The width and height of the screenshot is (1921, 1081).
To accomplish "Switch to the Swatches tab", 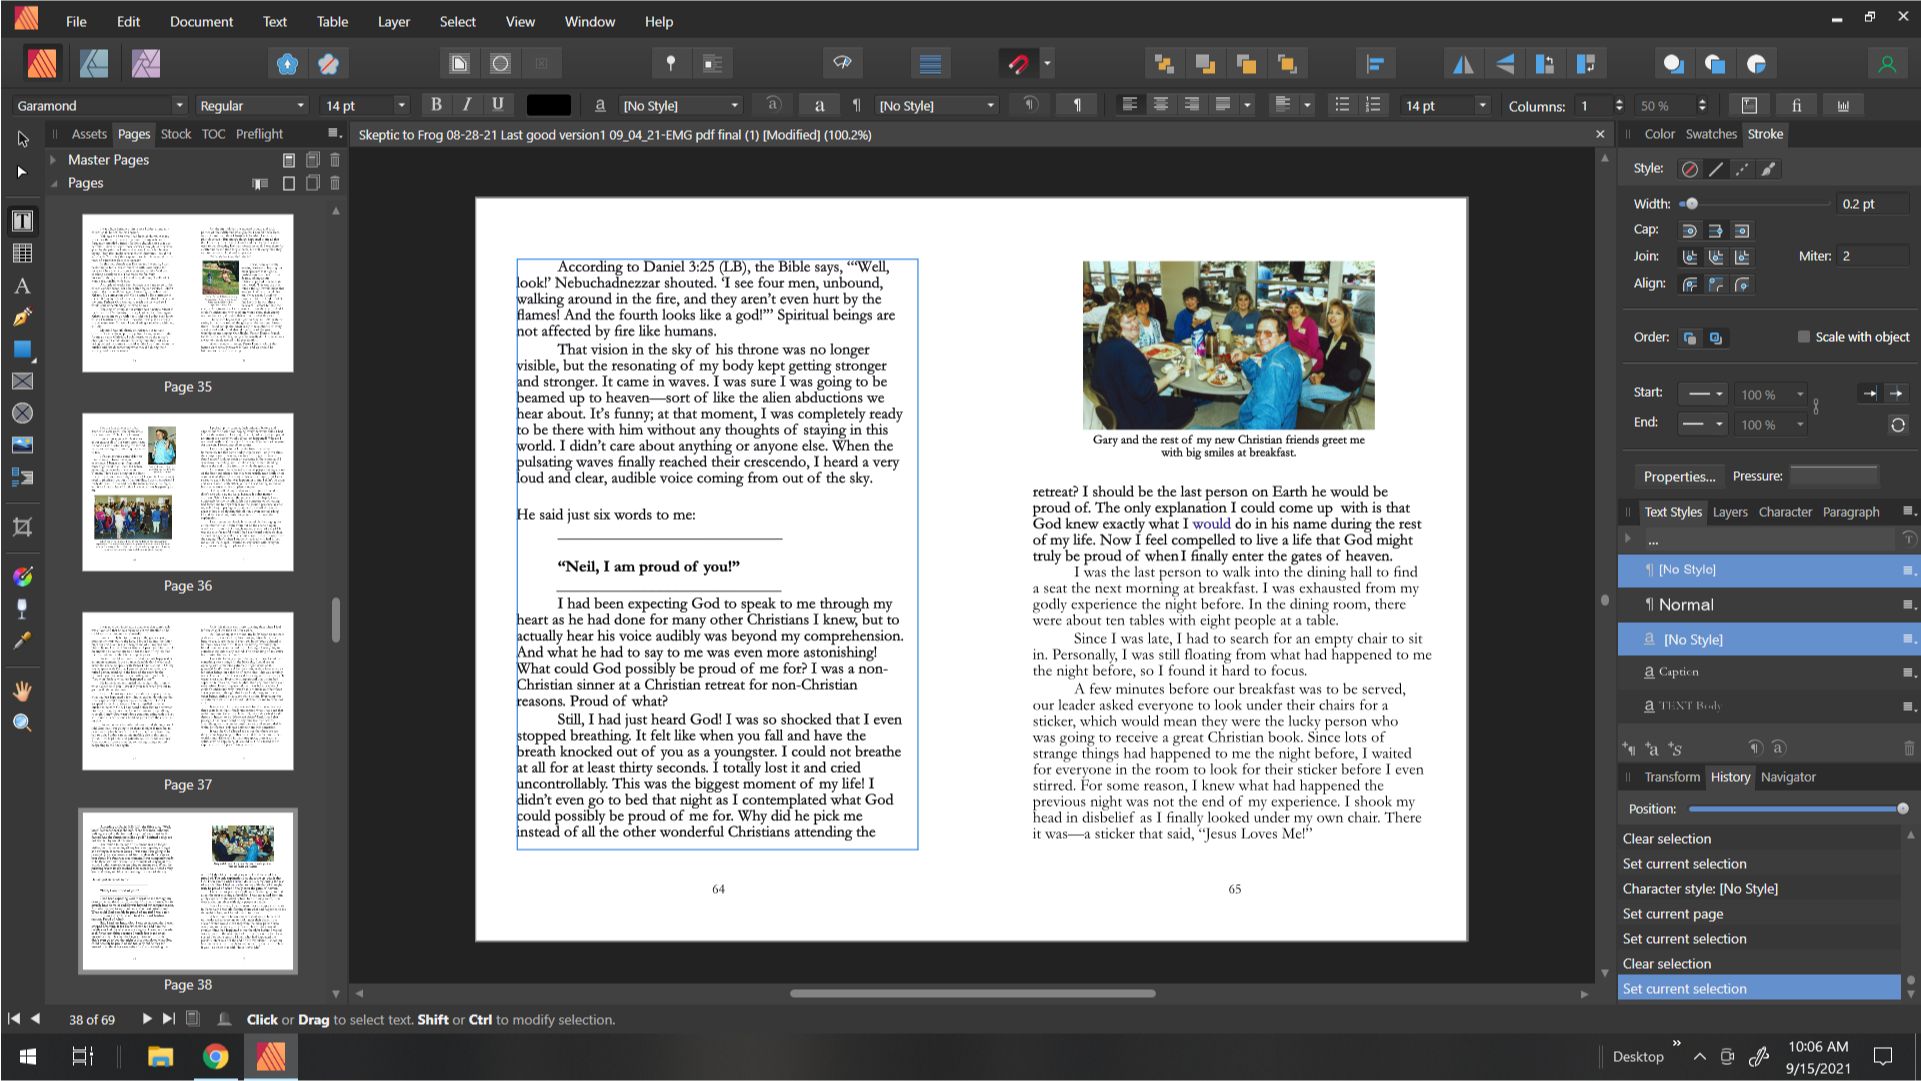I will pos(1711,133).
